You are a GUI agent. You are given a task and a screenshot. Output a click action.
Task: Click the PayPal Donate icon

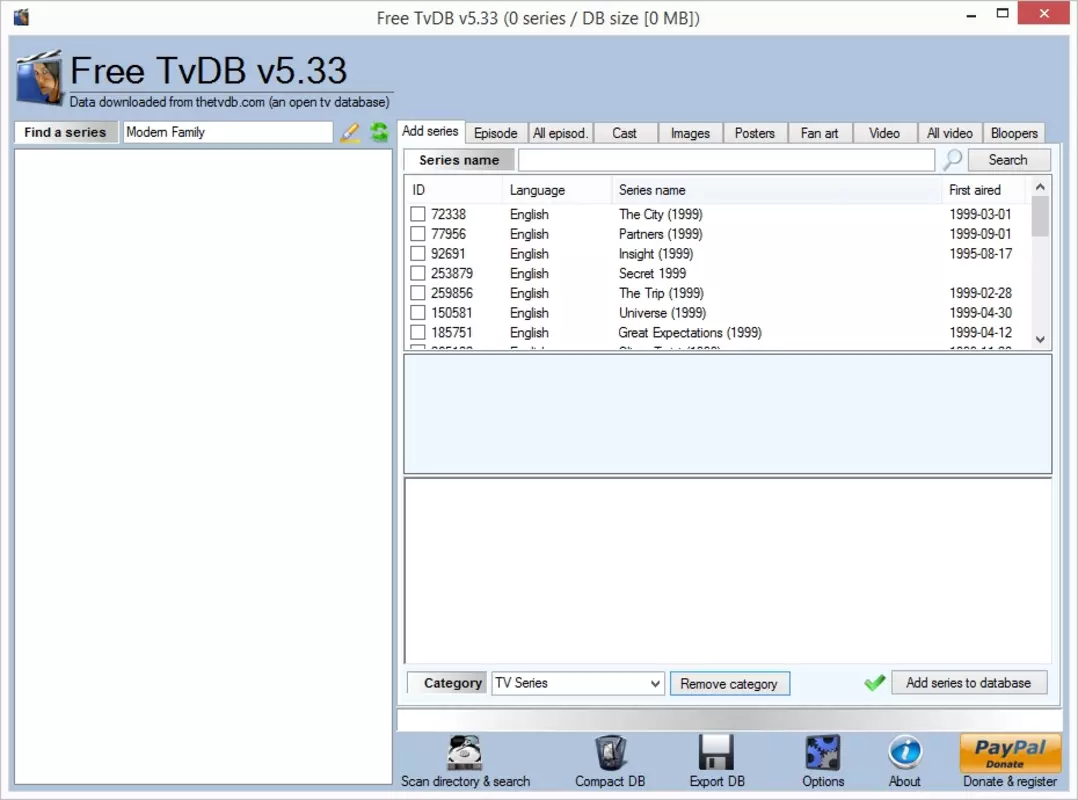pos(1009,753)
